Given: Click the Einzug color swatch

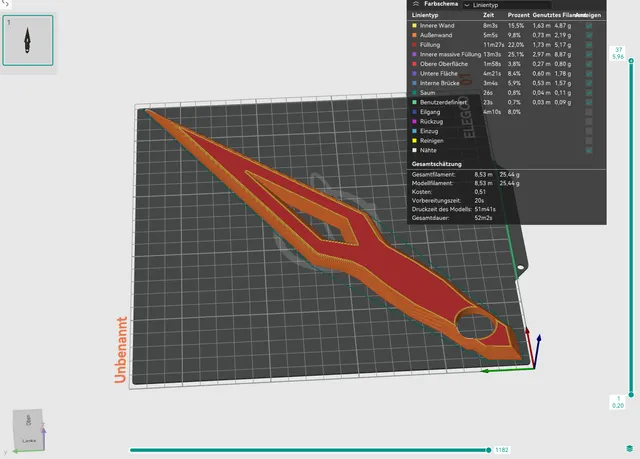Looking at the screenshot, I should coord(414,131).
